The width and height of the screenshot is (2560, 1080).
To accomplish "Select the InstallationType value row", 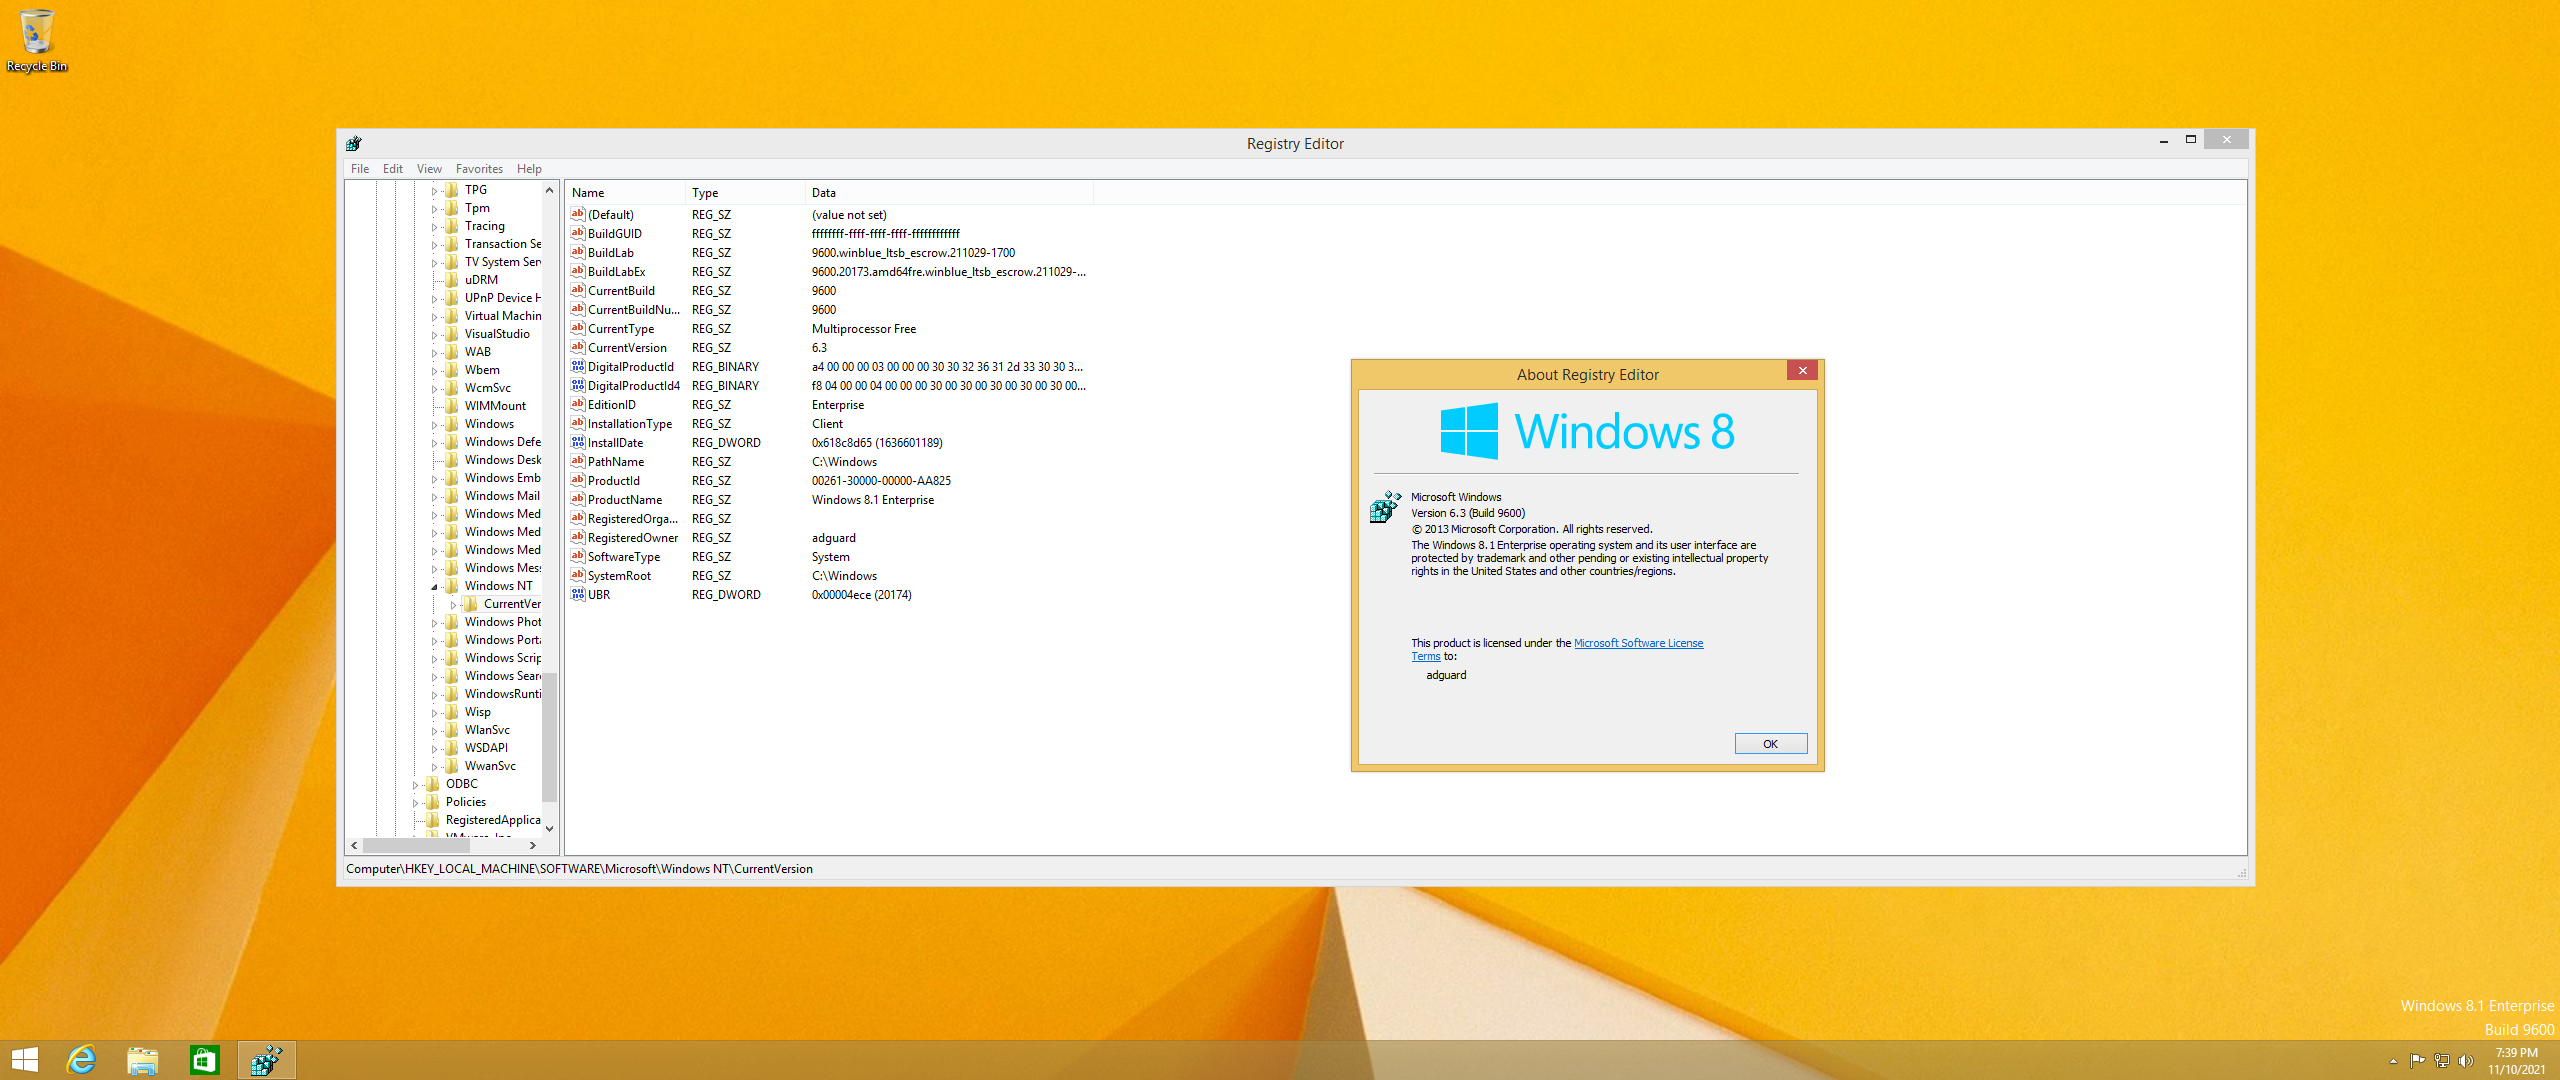I will [x=830, y=424].
